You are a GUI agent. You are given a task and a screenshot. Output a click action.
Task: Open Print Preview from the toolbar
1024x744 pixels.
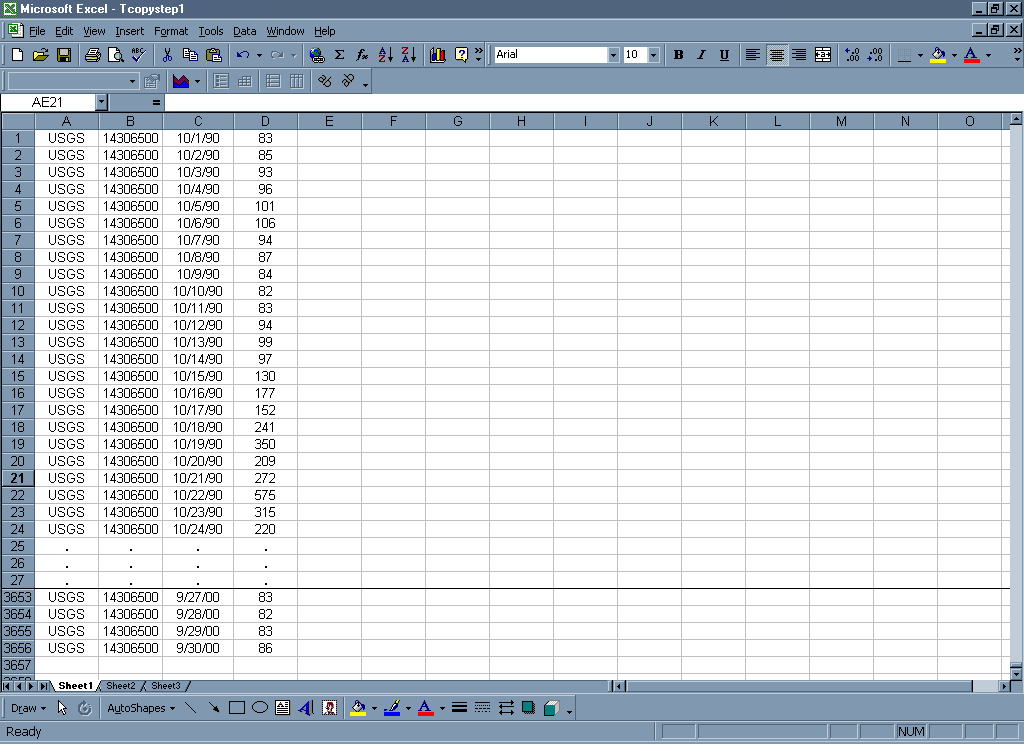tap(115, 55)
